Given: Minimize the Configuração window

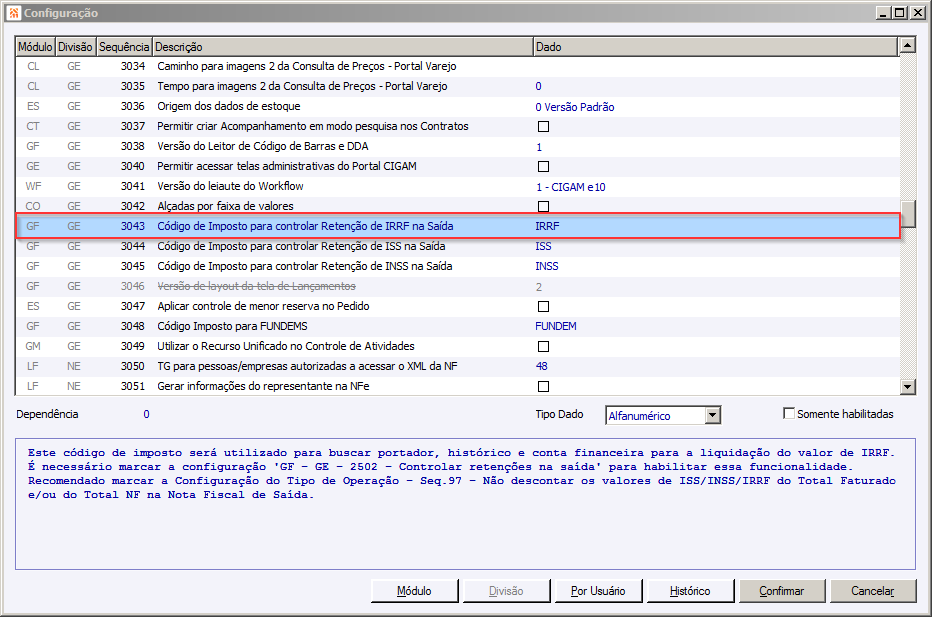Looking at the screenshot, I should (884, 12).
